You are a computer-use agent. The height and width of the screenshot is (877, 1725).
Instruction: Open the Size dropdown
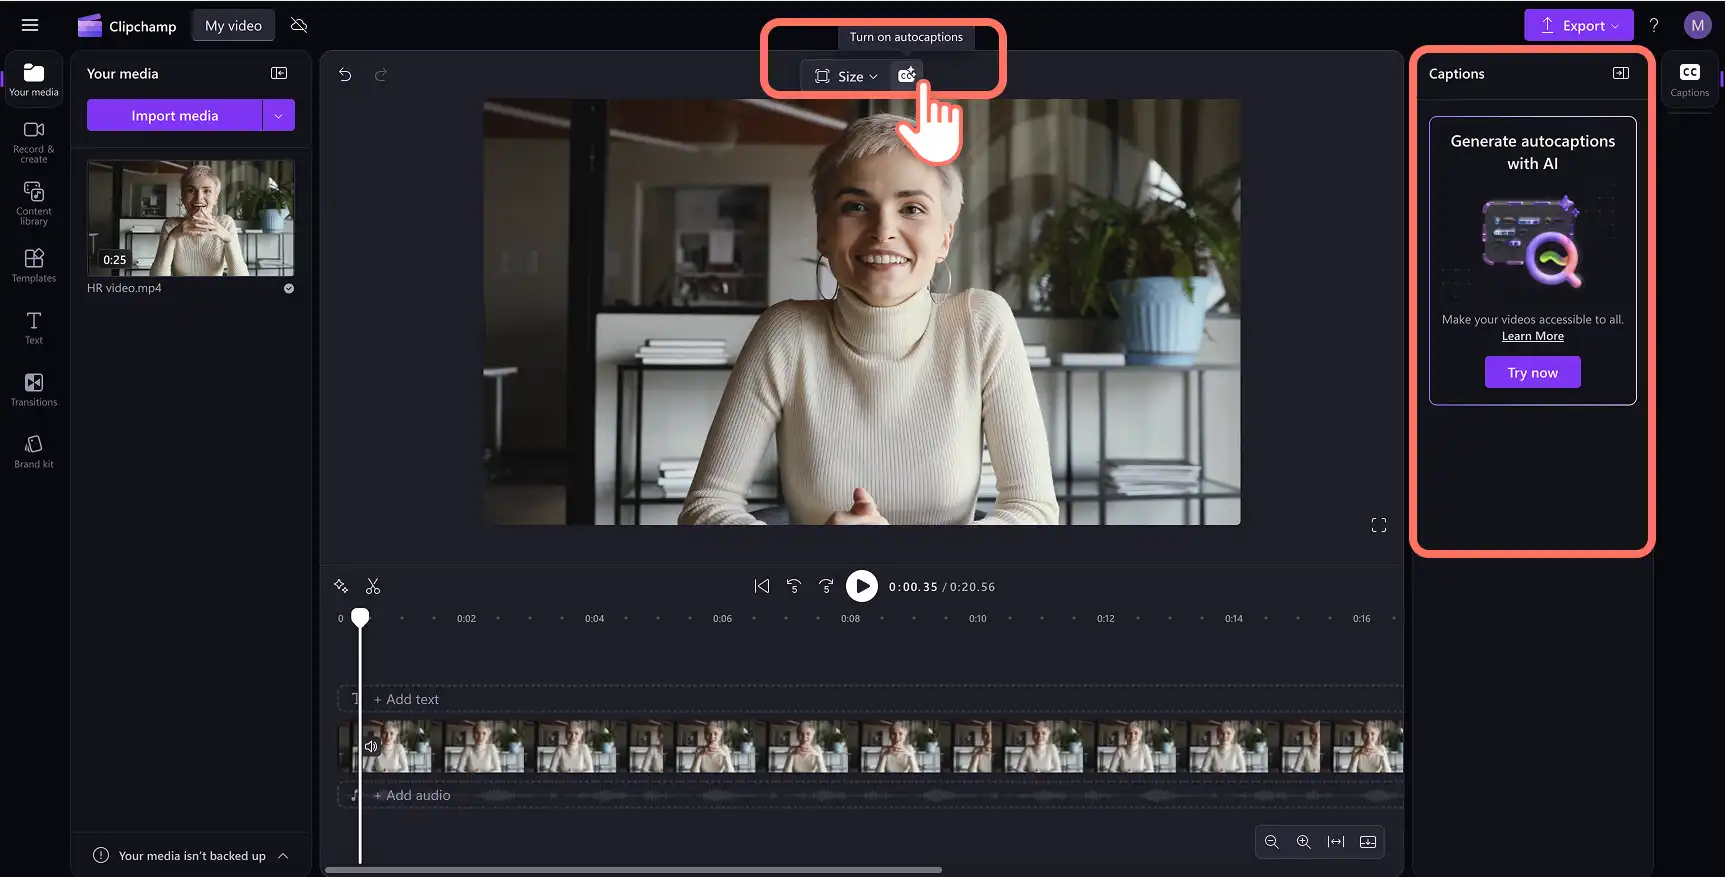846,76
